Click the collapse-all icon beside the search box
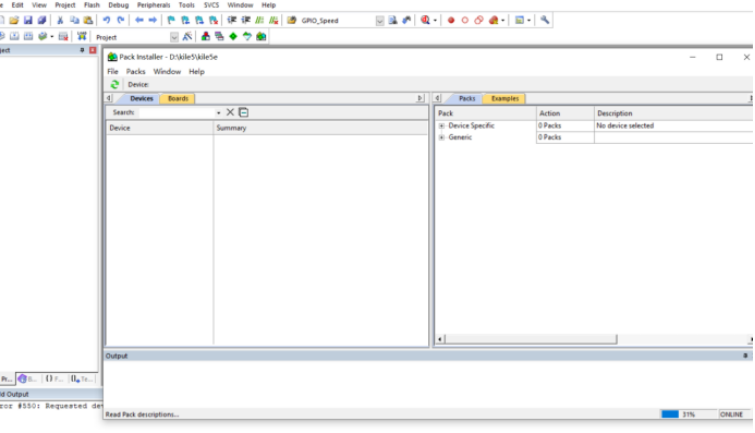Viewport: 755px width, 433px height. (x=243, y=113)
